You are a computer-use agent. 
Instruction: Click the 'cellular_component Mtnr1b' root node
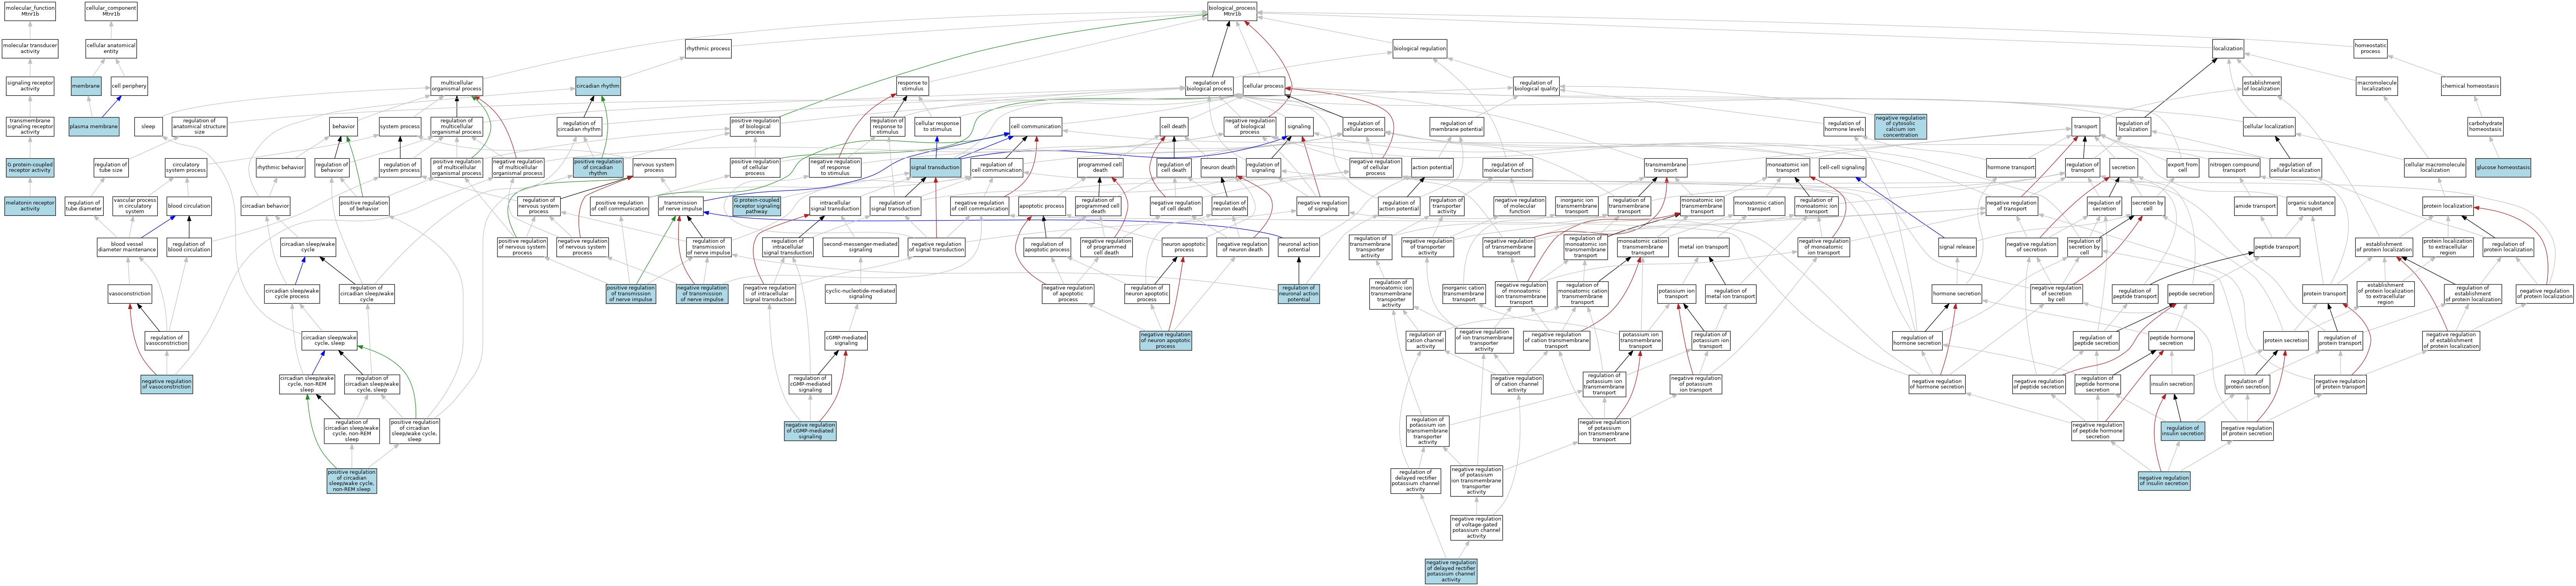pos(111,11)
